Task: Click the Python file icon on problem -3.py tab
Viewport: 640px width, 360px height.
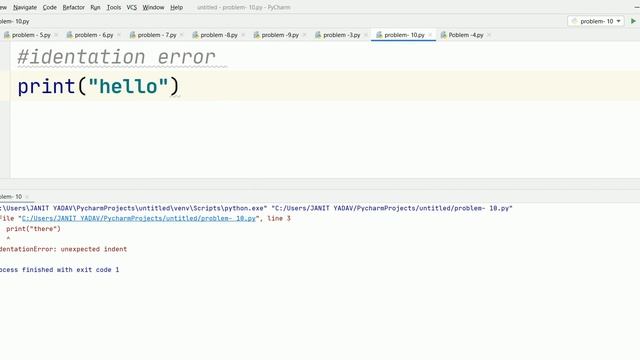Action: click(x=318, y=35)
